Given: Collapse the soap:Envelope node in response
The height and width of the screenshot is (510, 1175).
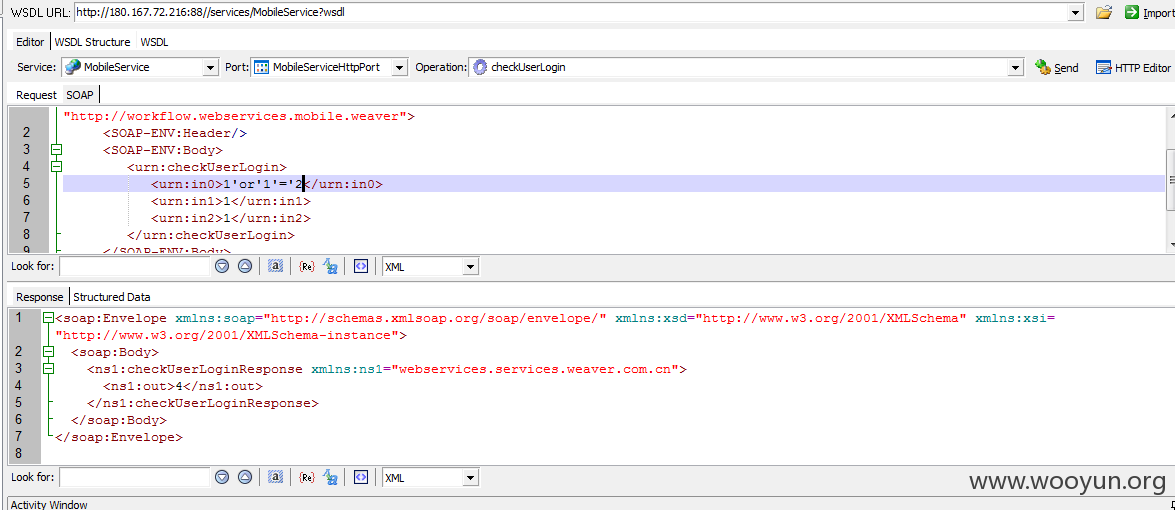Looking at the screenshot, I should tap(49, 318).
